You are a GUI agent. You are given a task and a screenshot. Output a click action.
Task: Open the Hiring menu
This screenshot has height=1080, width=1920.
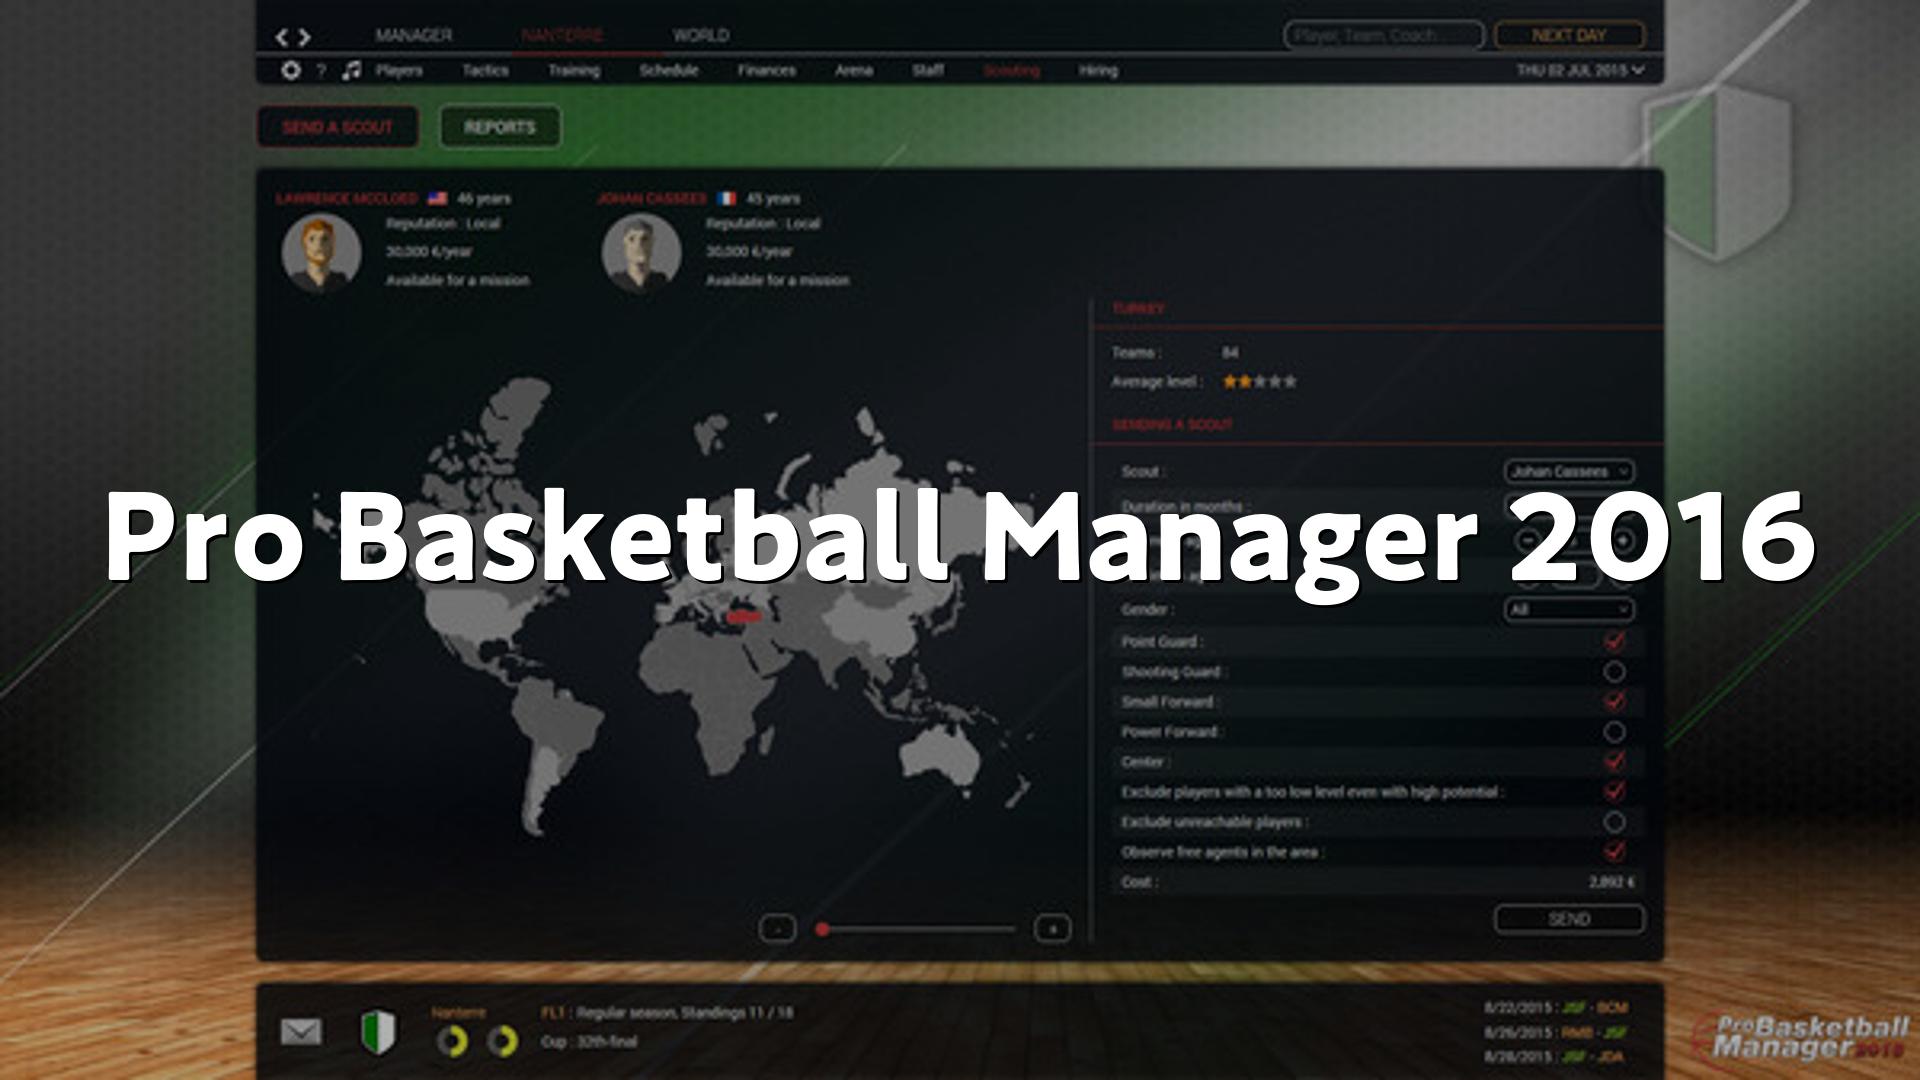point(1098,70)
